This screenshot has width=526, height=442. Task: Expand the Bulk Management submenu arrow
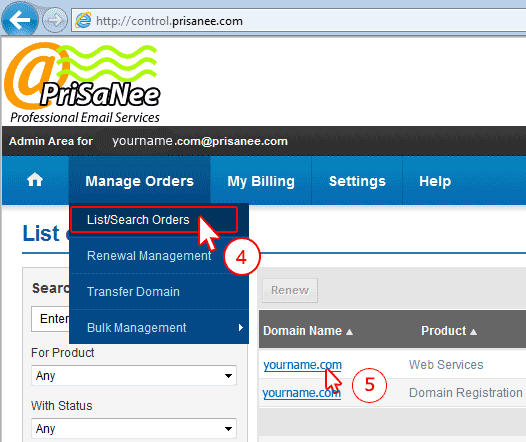point(240,327)
